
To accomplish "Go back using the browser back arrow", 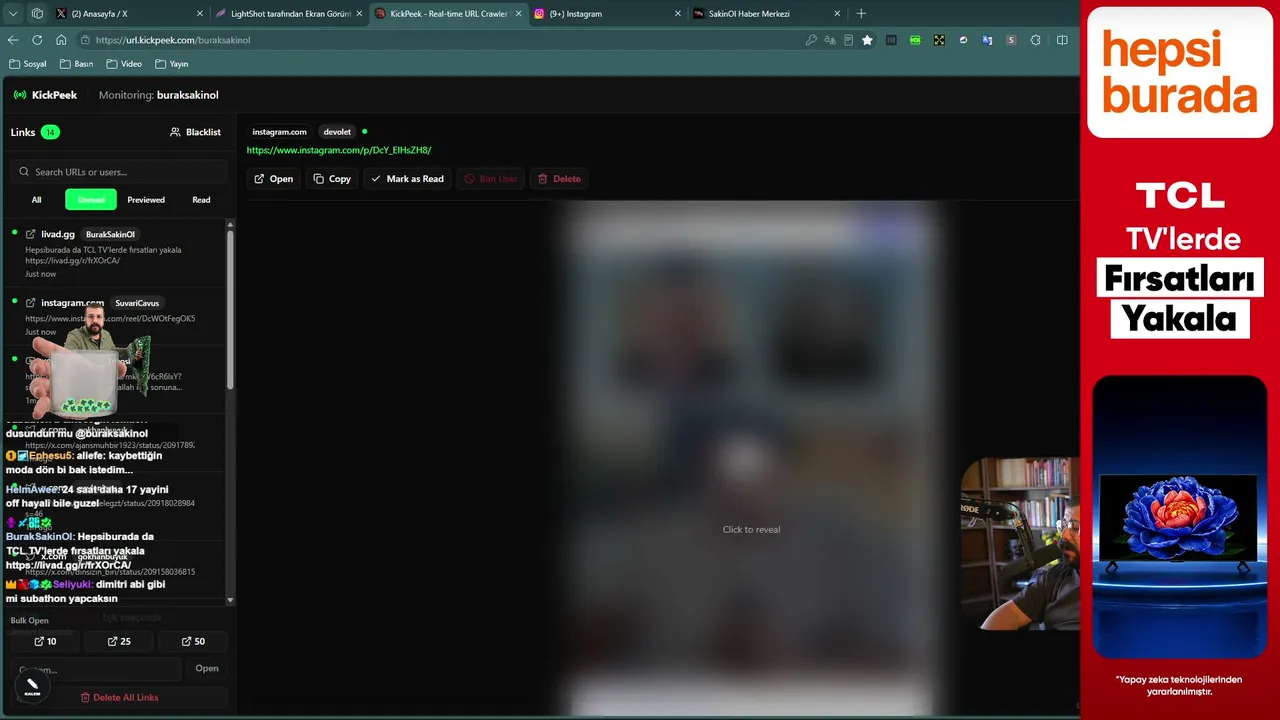I will coord(13,40).
